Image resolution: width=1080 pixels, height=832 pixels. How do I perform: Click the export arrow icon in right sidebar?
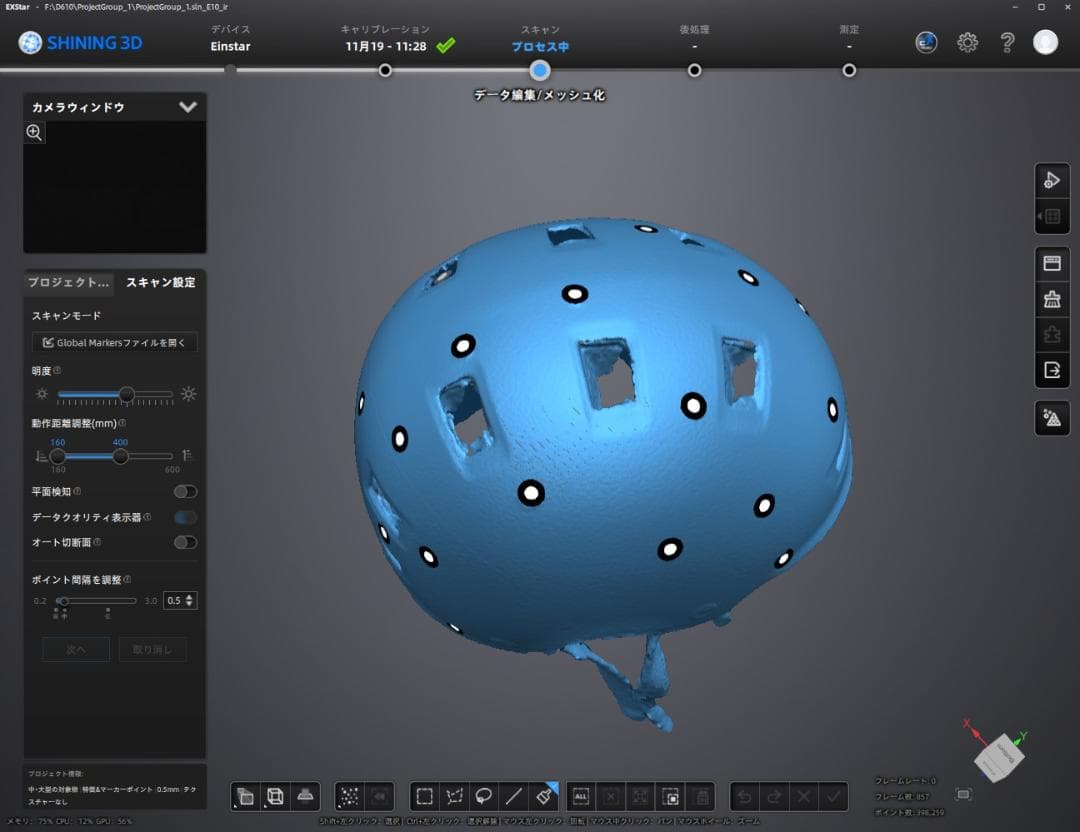(1051, 370)
